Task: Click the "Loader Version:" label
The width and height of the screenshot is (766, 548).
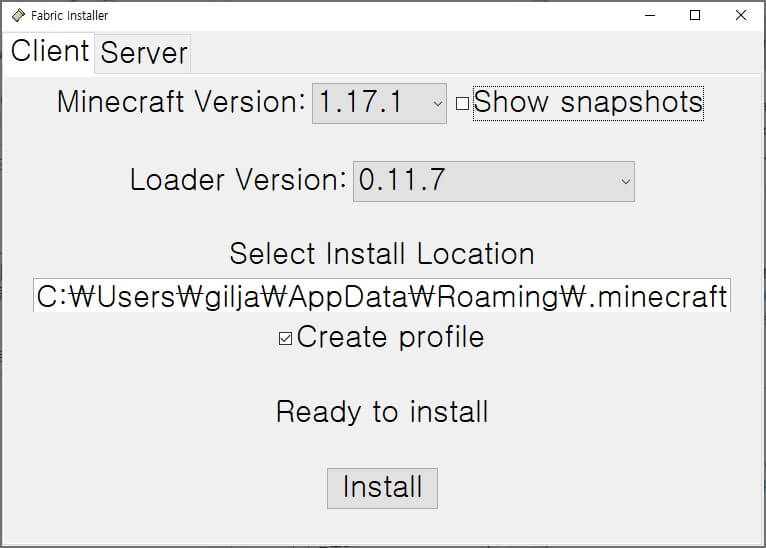Action: pyautogui.click(x=238, y=180)
